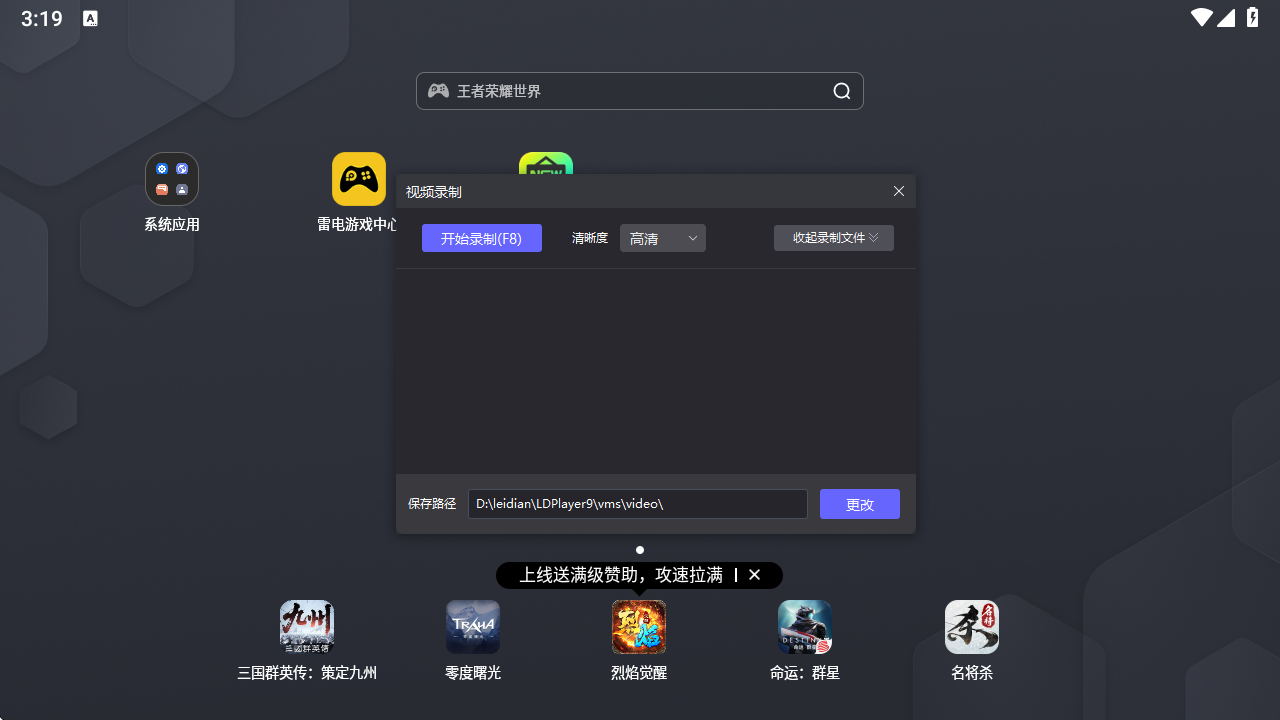Click the battery indicator in the status bar

[1253, 17]
